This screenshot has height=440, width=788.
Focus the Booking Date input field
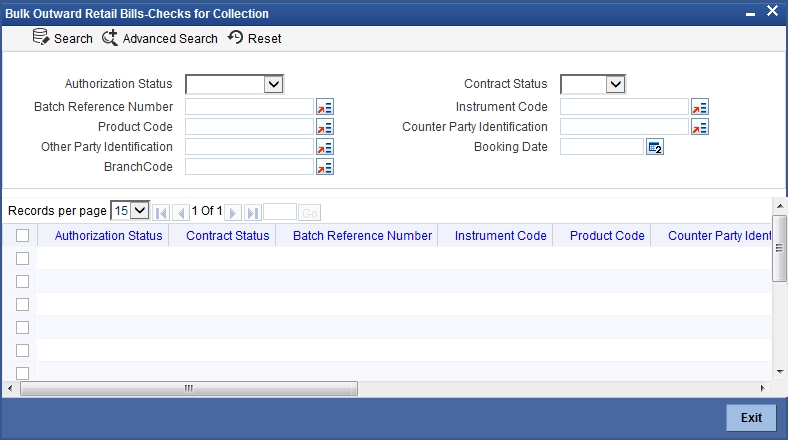click(602, 147)
